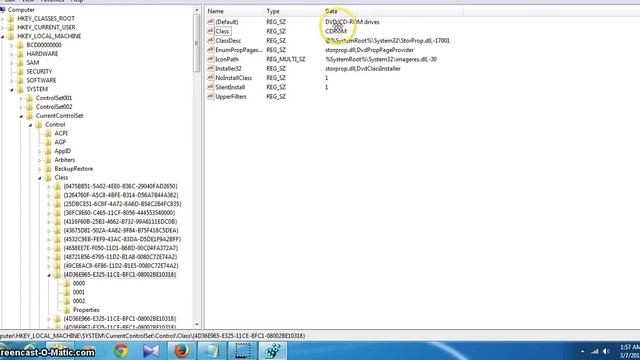The image size is (640, 360).
Task: Expand the BackupRestore key
Action: click(x=40, y=169)
